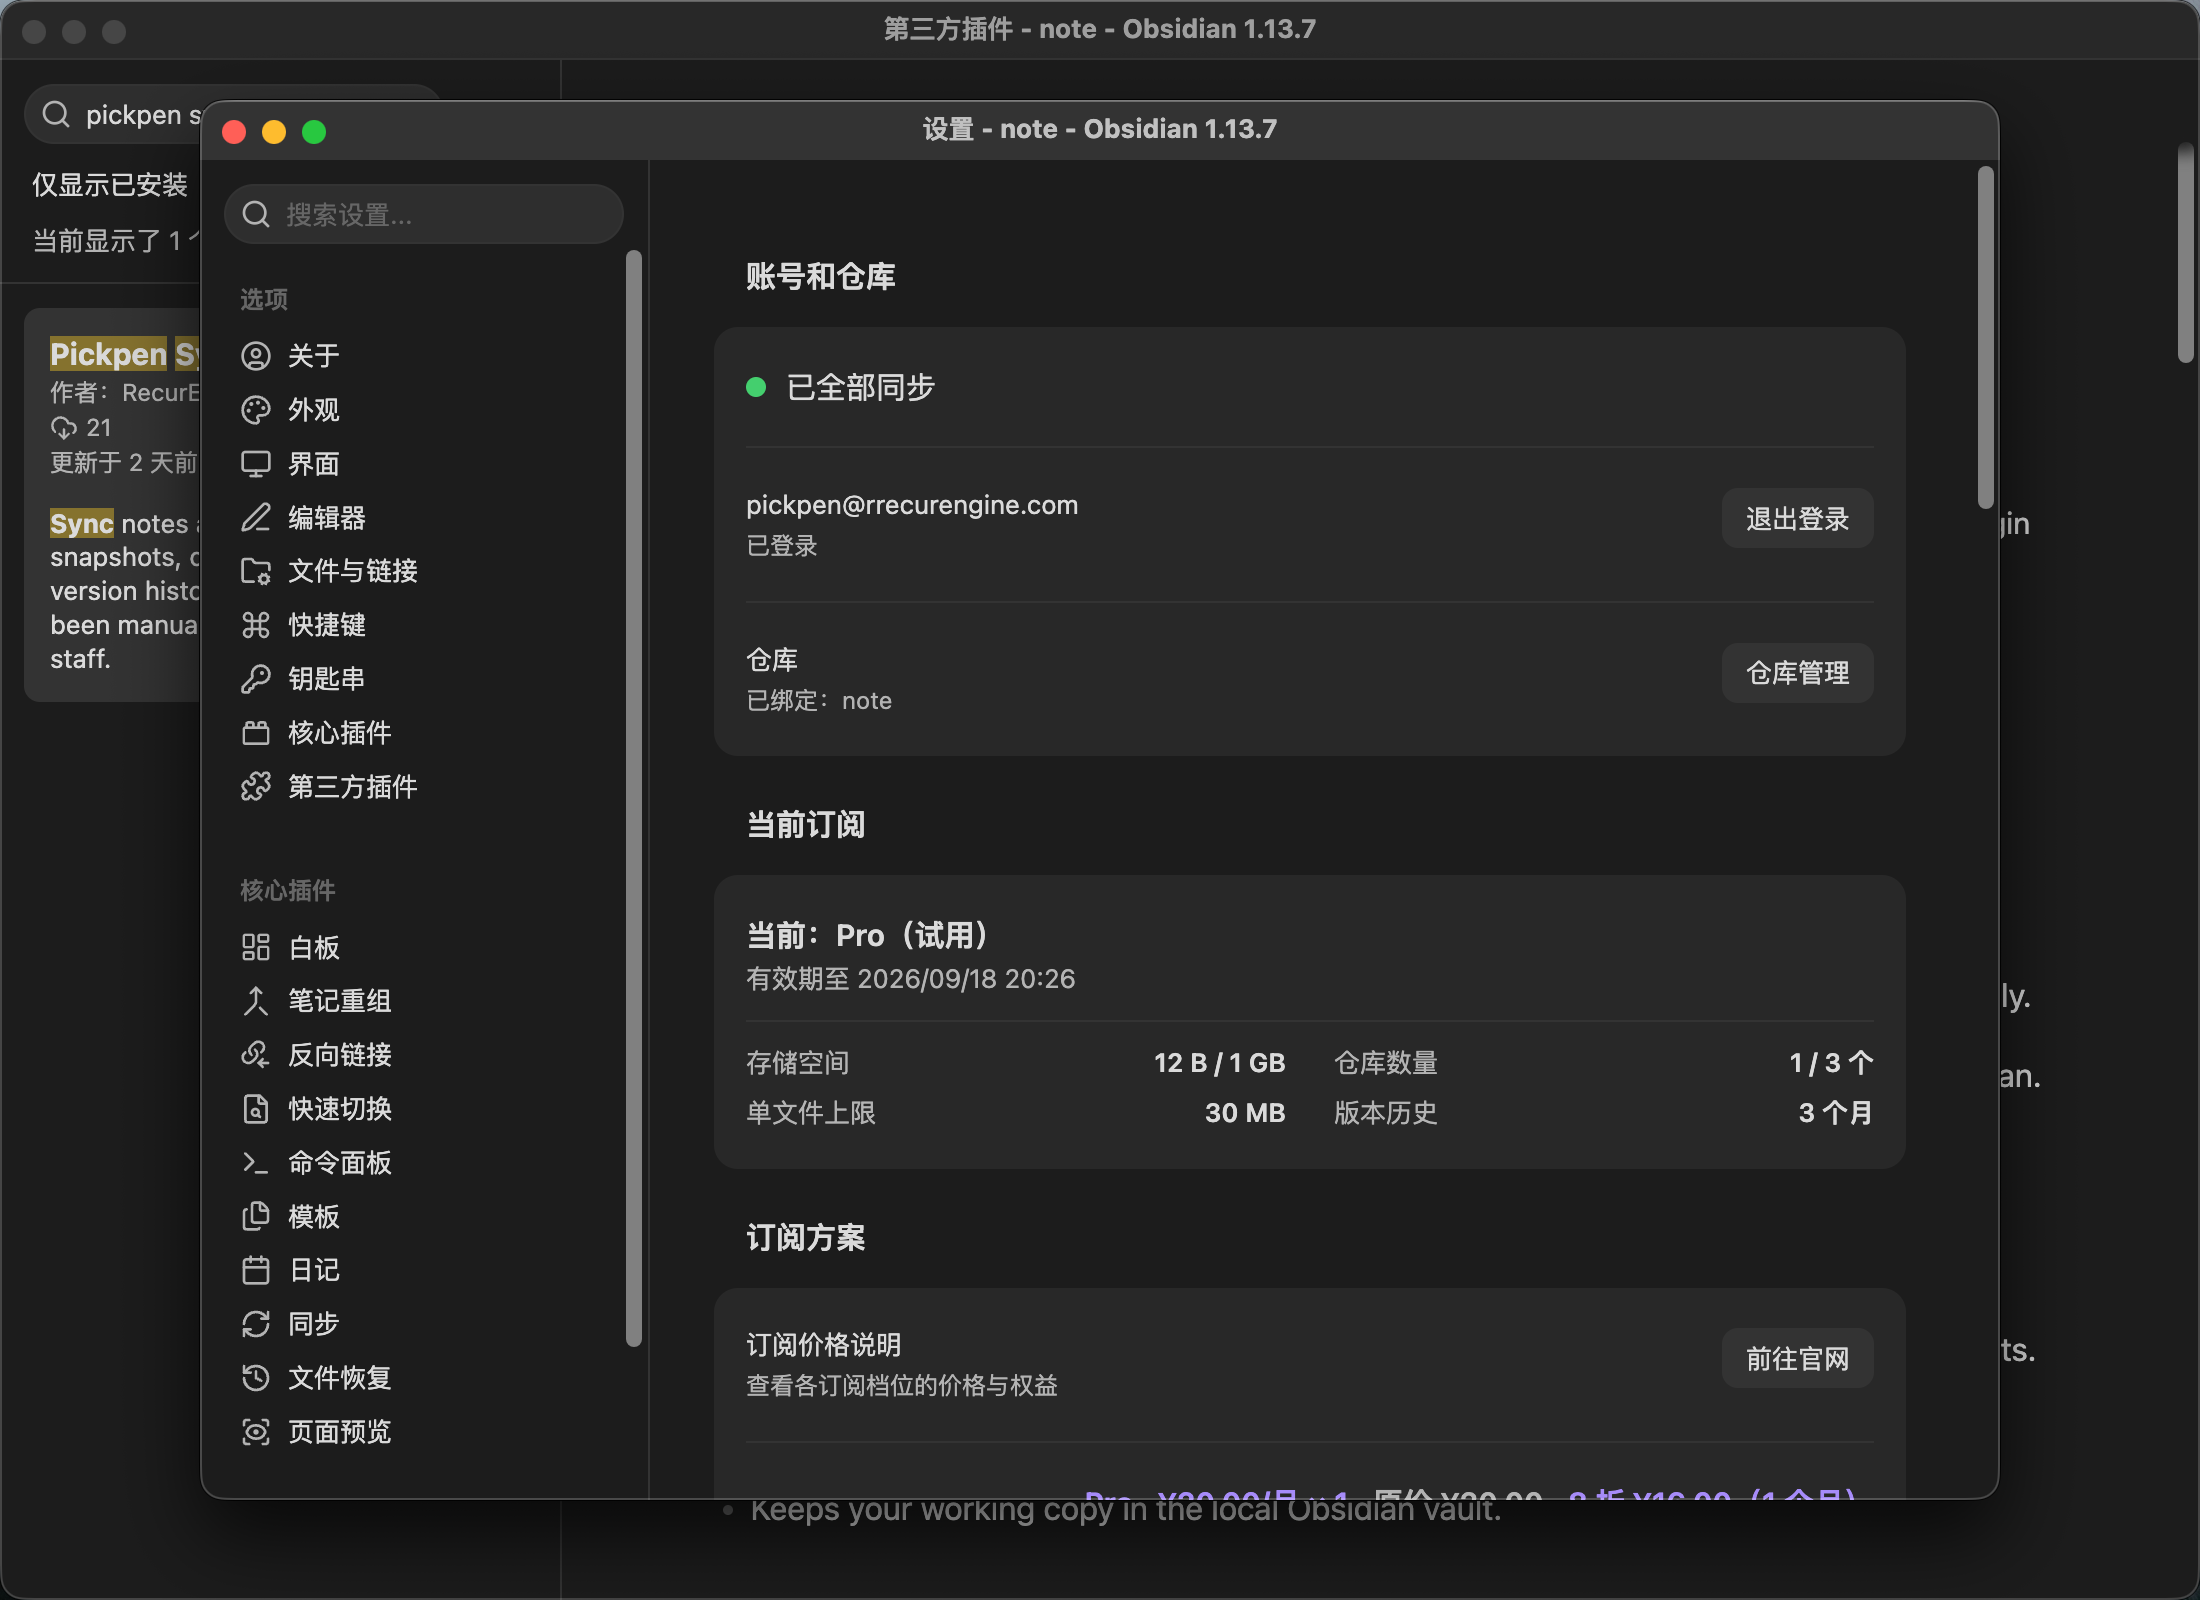
Task: Click the 日记 calendar icon
Action: pos(256,1270)
